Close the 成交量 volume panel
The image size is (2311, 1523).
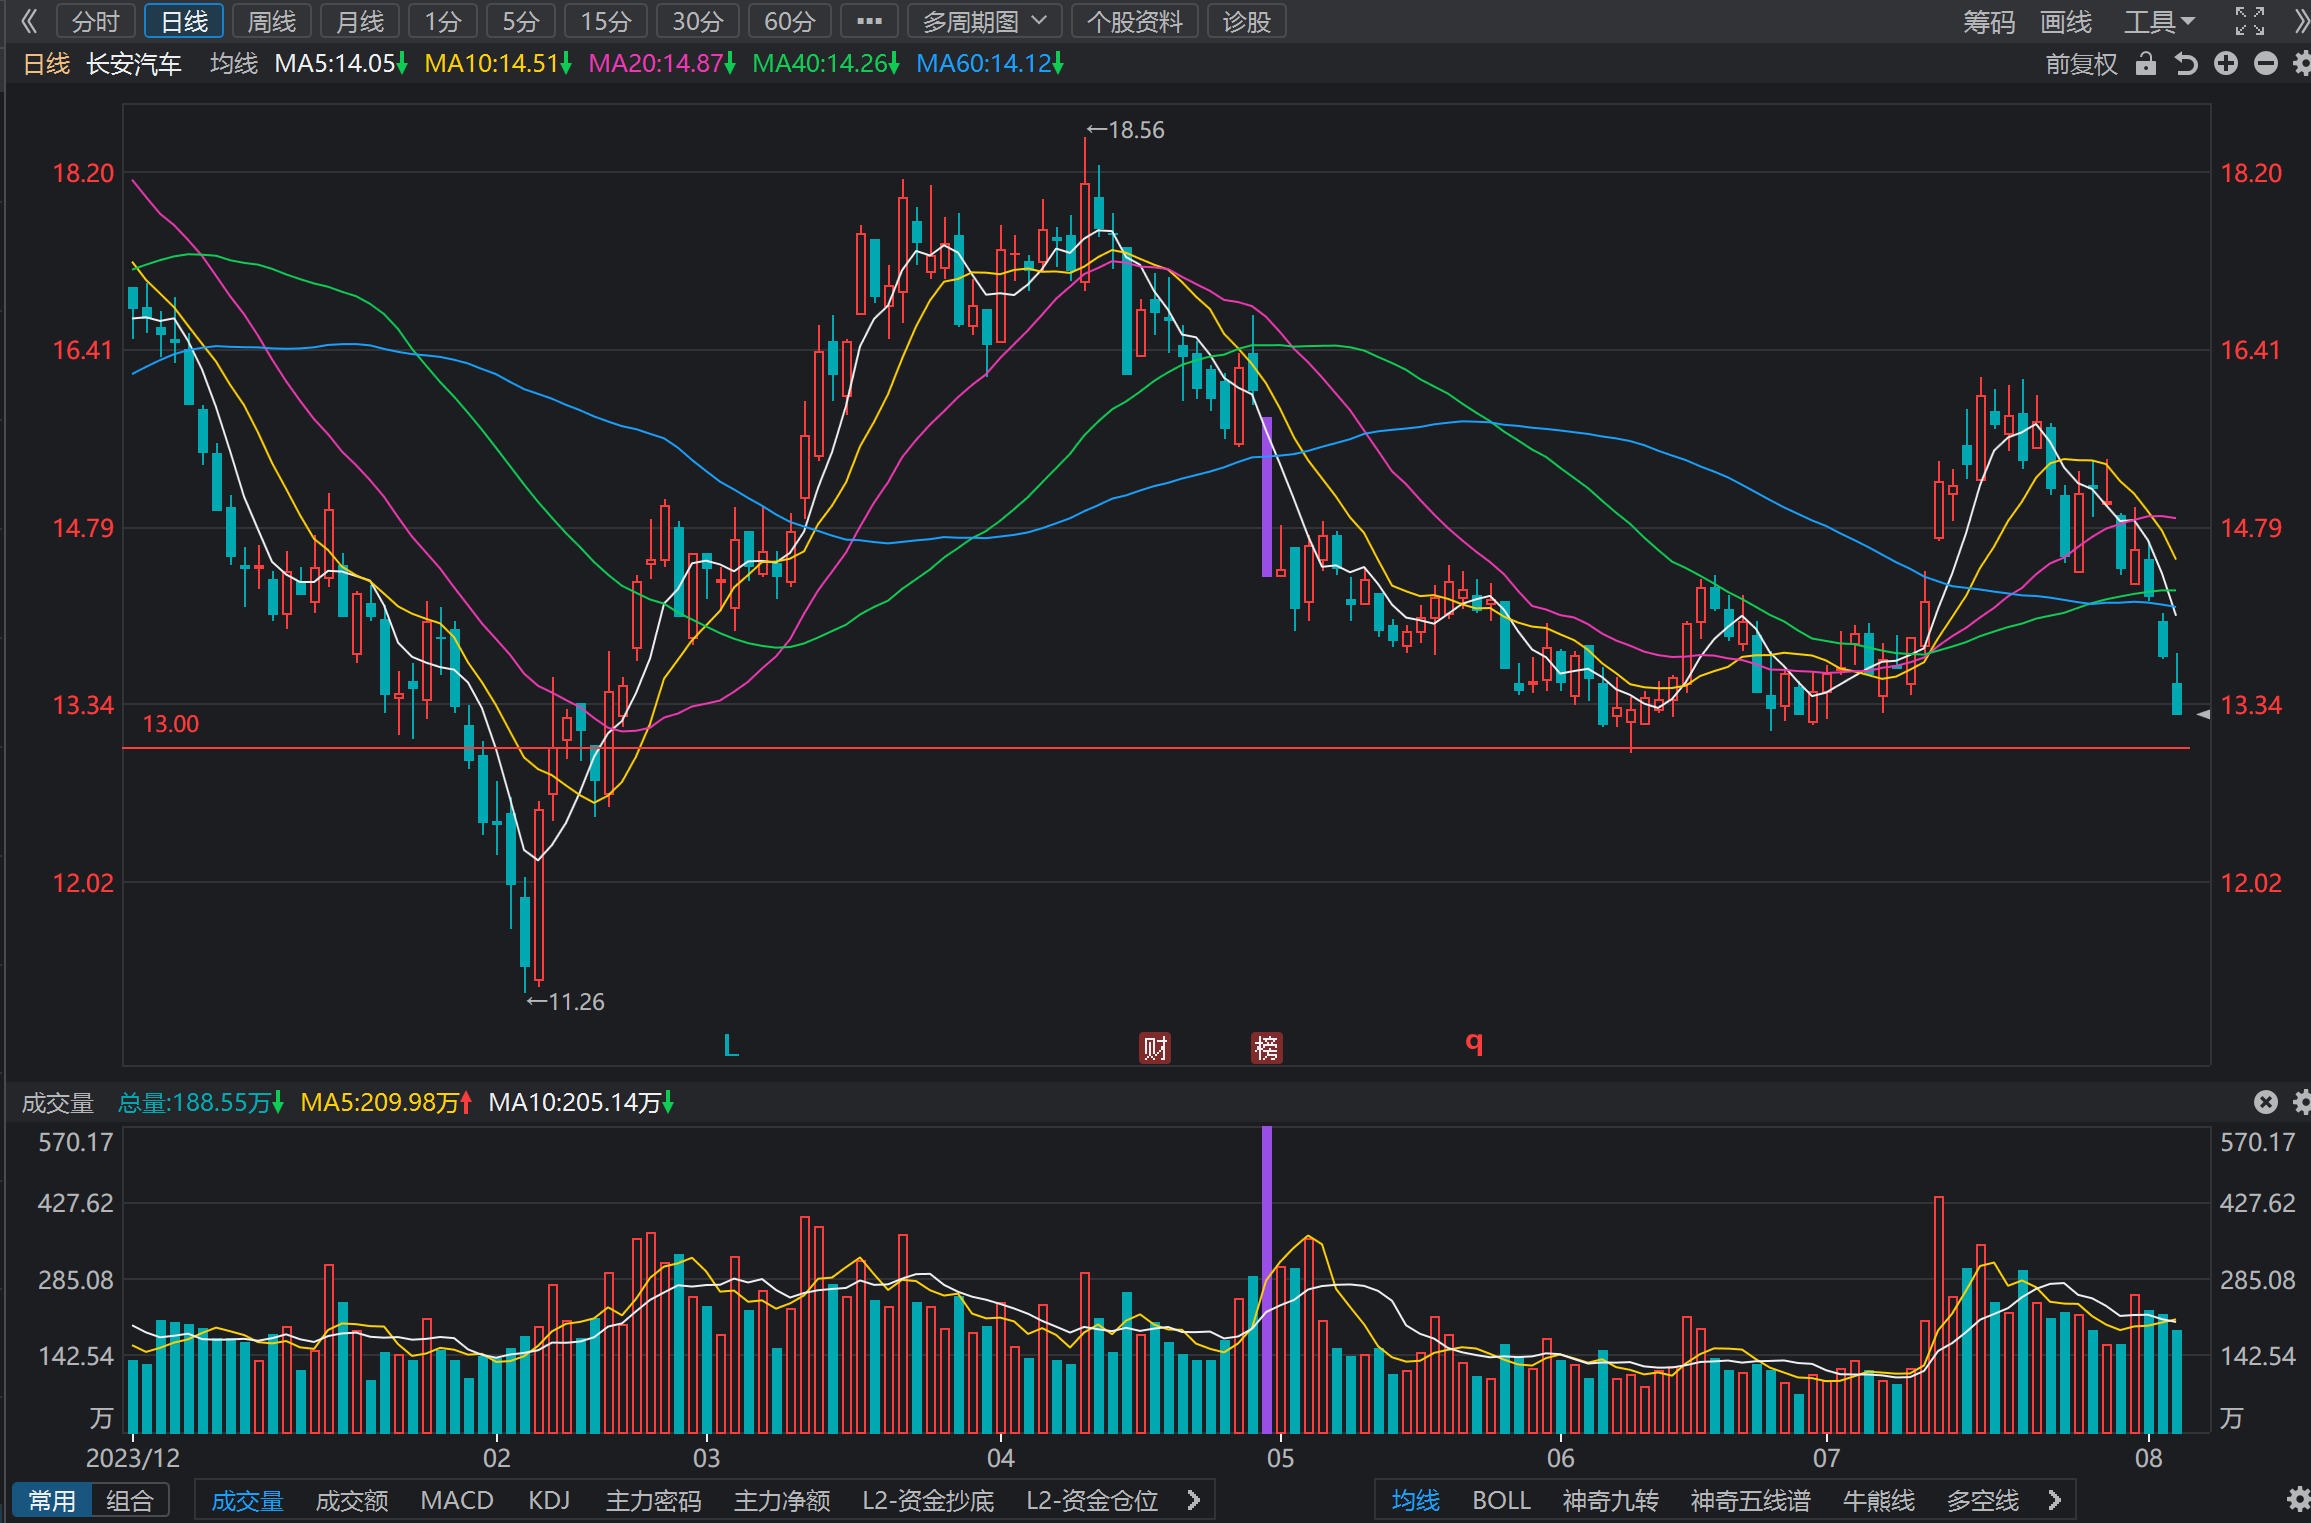point(2266,1102)
